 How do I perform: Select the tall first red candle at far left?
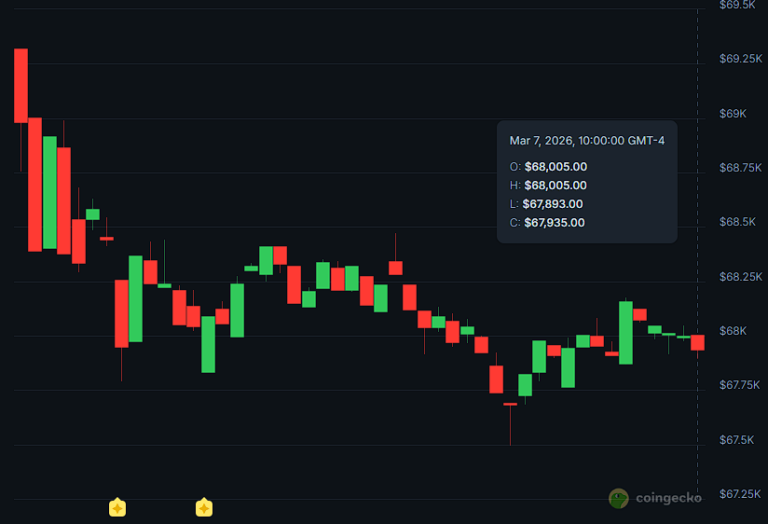pyautogui.click(x=20, y=85)
